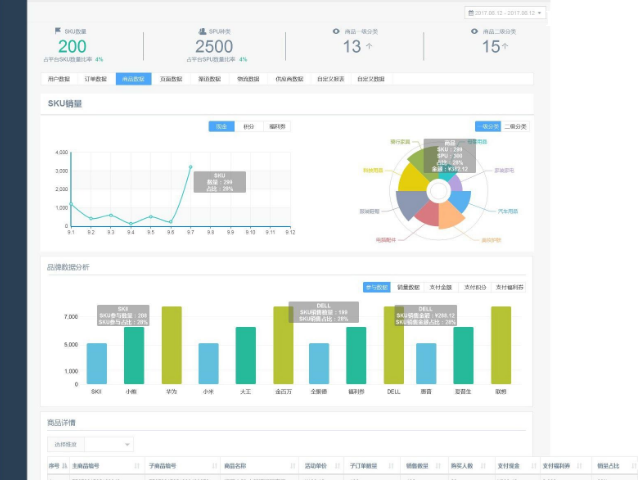Toggle the 一级分类 pie chart view

pyautogui.click(x=487, y=127)
